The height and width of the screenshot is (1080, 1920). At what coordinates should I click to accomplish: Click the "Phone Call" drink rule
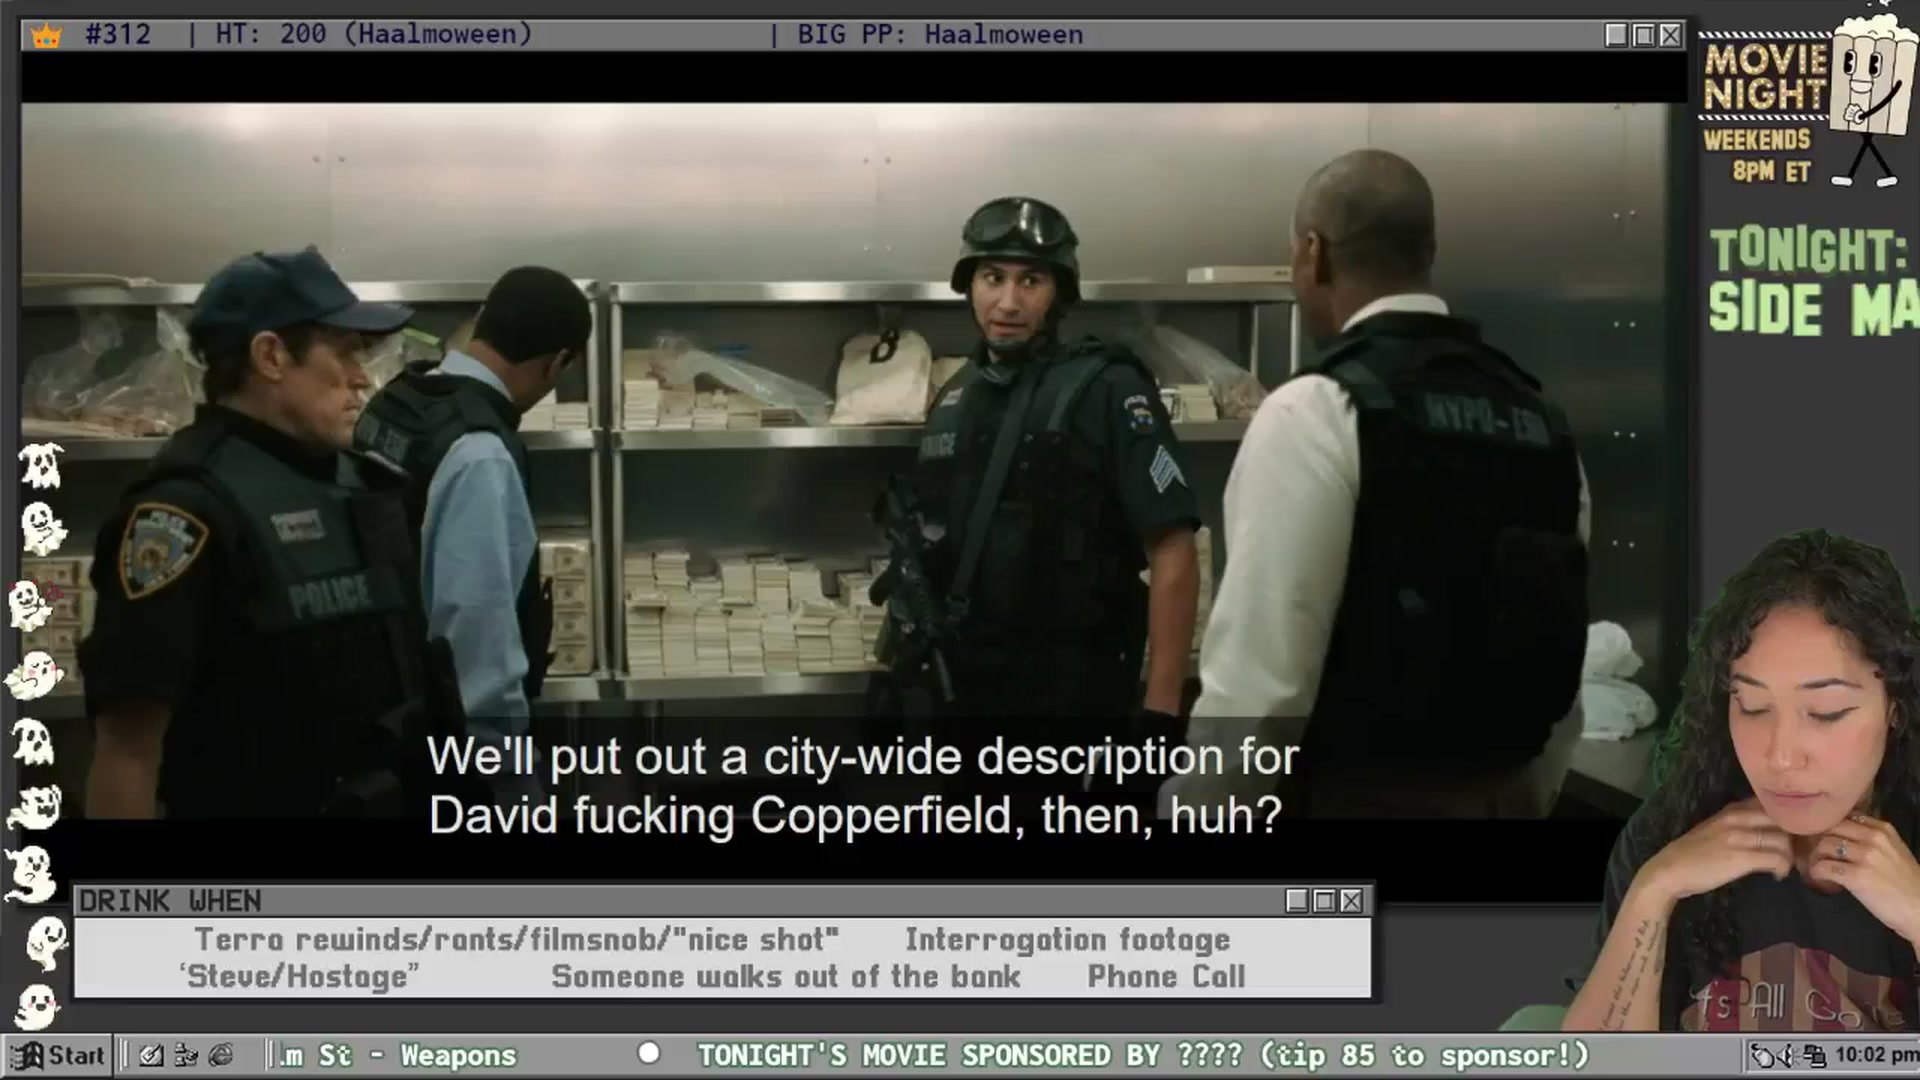1166,976
